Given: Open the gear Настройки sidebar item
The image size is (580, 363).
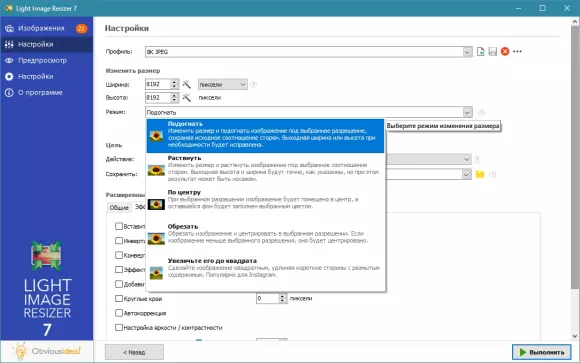Looking at the screenshot, I should 46,77.
